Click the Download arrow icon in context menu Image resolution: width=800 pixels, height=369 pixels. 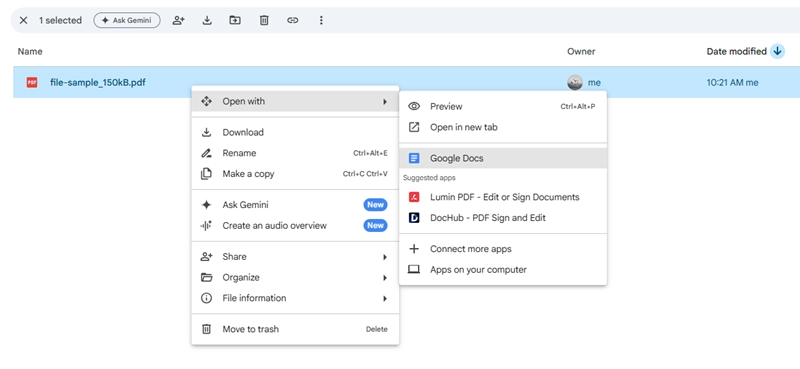point(206,133)
